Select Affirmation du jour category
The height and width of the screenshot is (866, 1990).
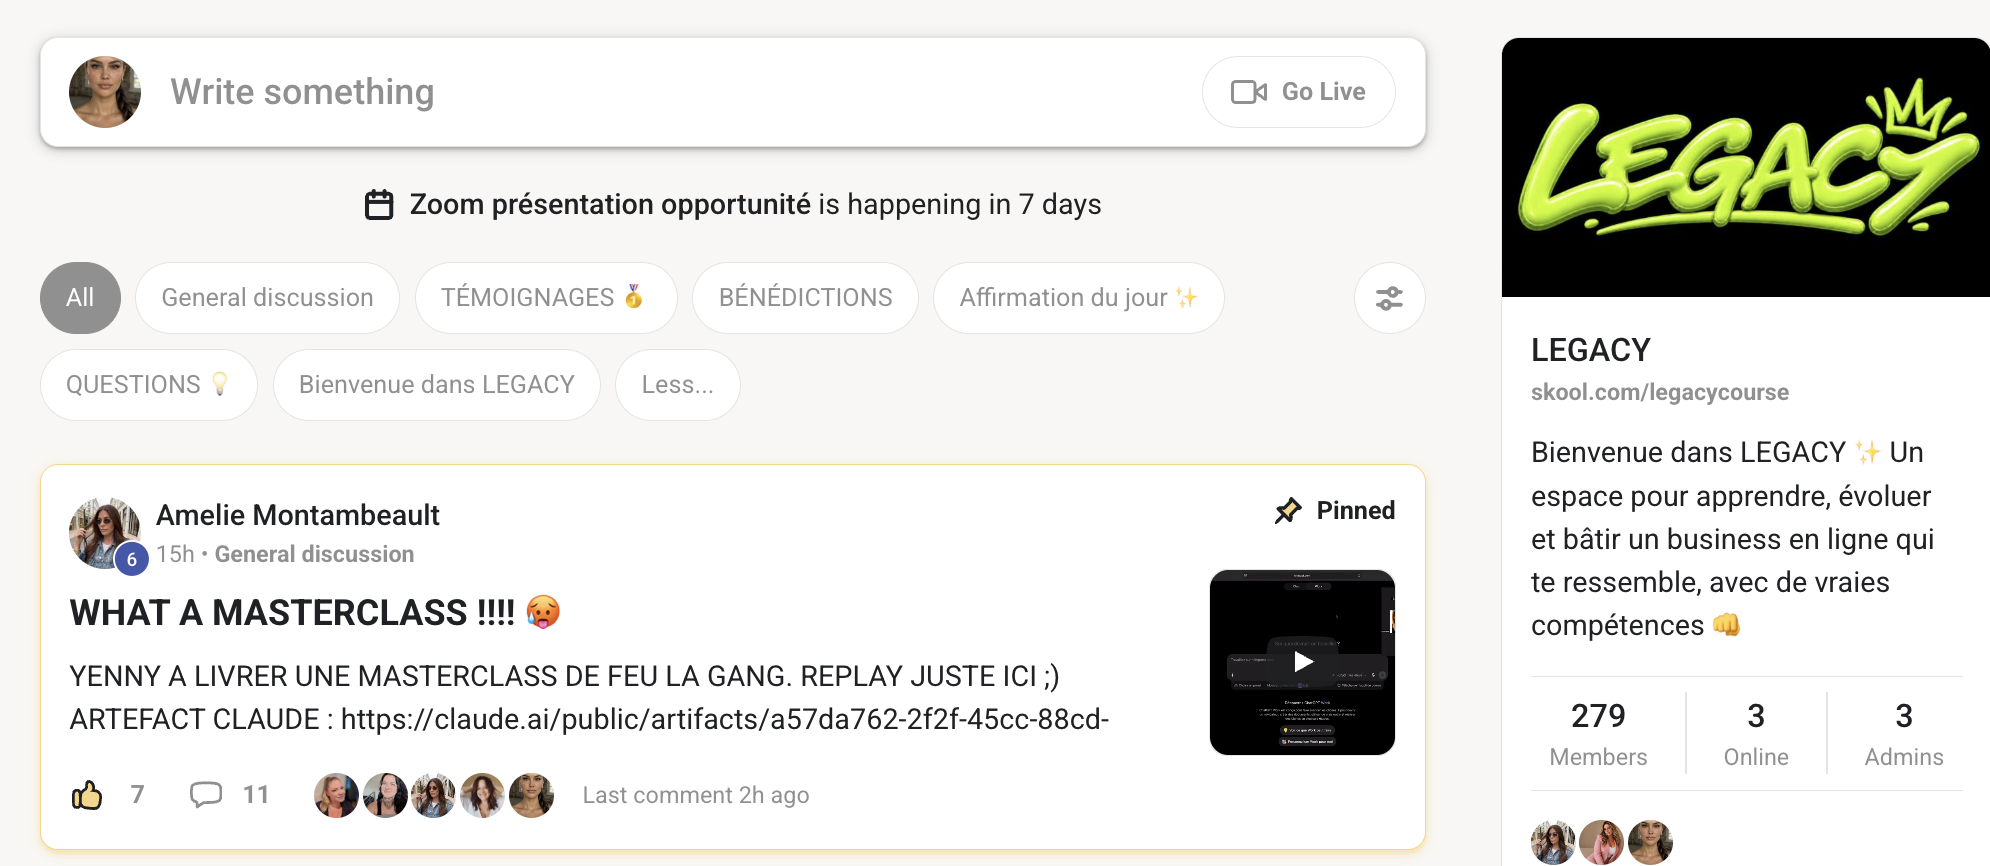coord(1078,298)
